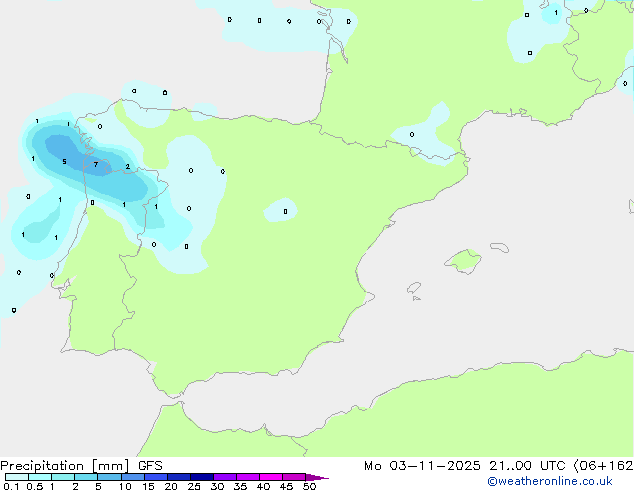Click the 5–10 mm legend swatch
The height and width of the screenshot is (490, 634).
tap(109, 477)
